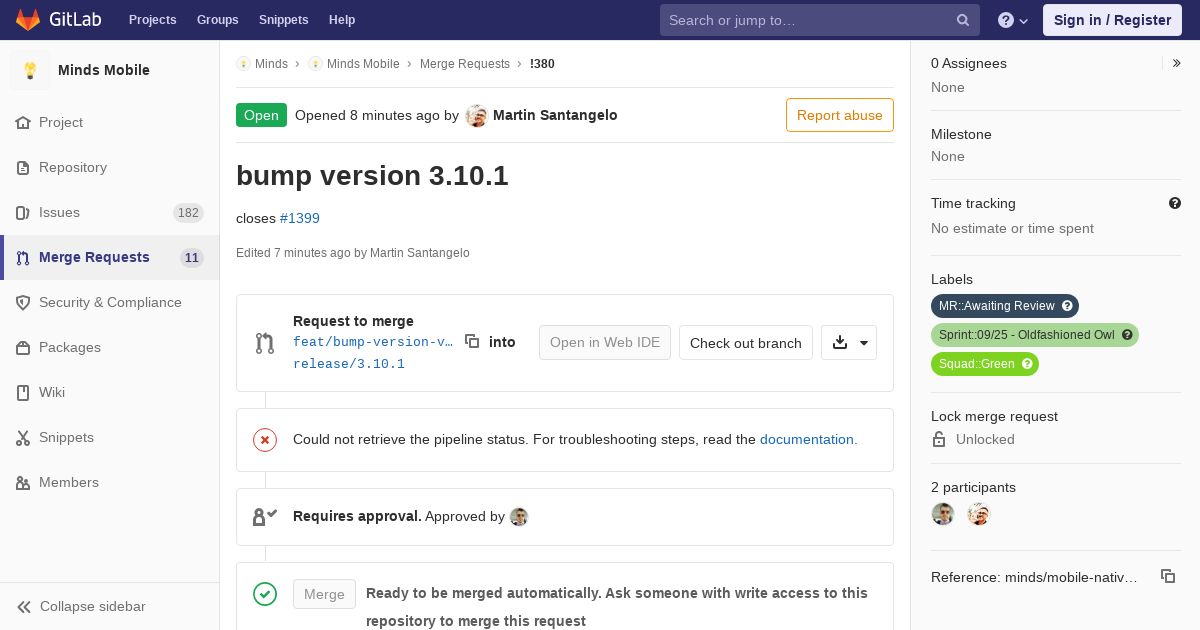This screenshot has width=1200, height=630.
Task: Click the Unlocked lock icon
Action: coord(939,440)
